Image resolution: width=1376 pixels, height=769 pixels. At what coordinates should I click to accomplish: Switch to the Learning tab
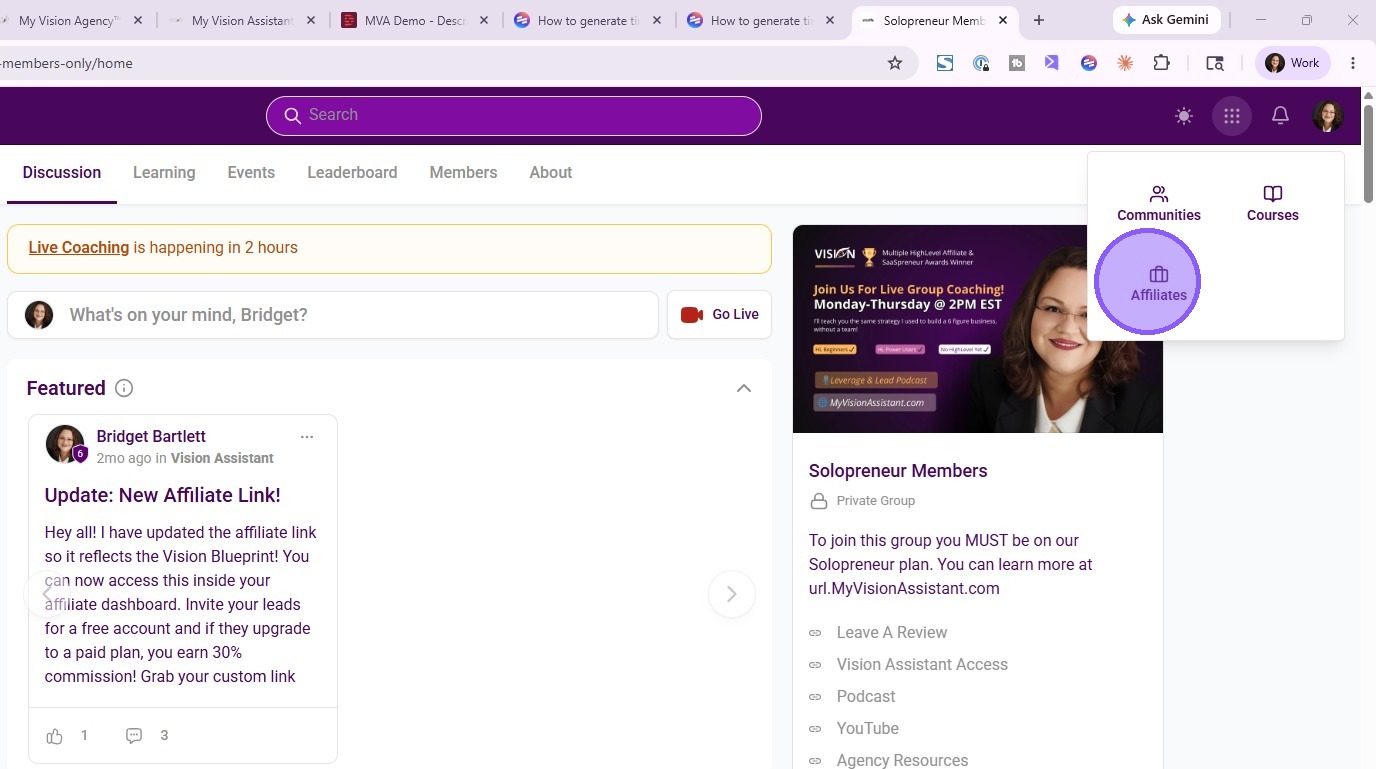point(164,173)
